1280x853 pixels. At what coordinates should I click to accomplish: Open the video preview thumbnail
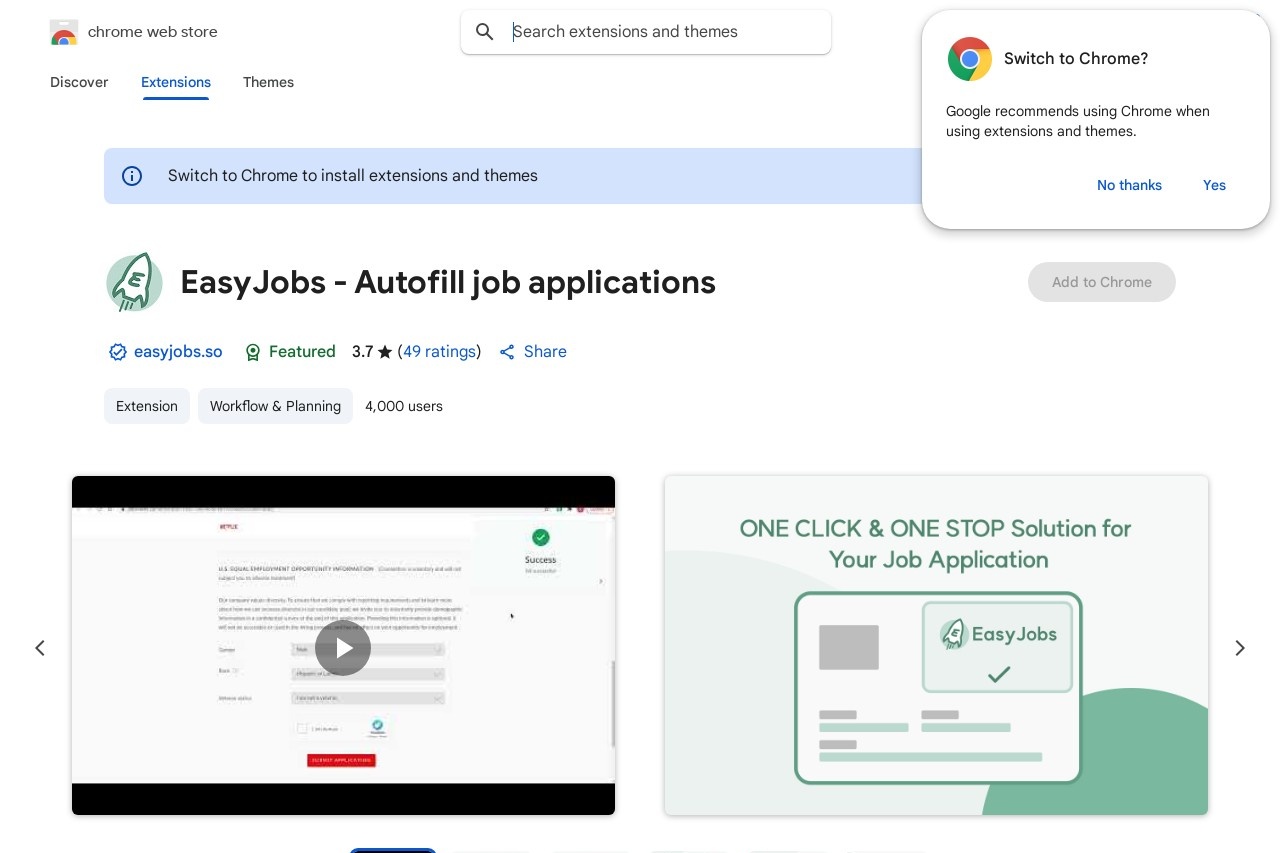coord(343,645)
